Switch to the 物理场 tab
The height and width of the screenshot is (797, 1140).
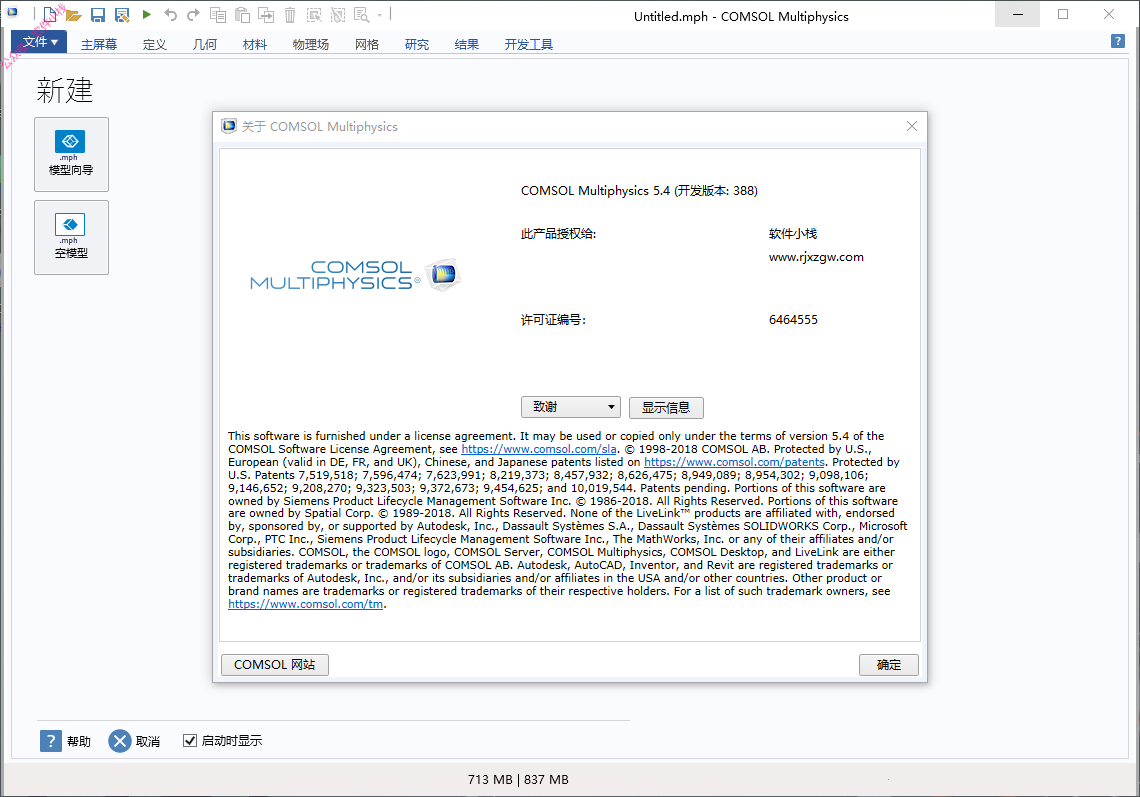310,44
